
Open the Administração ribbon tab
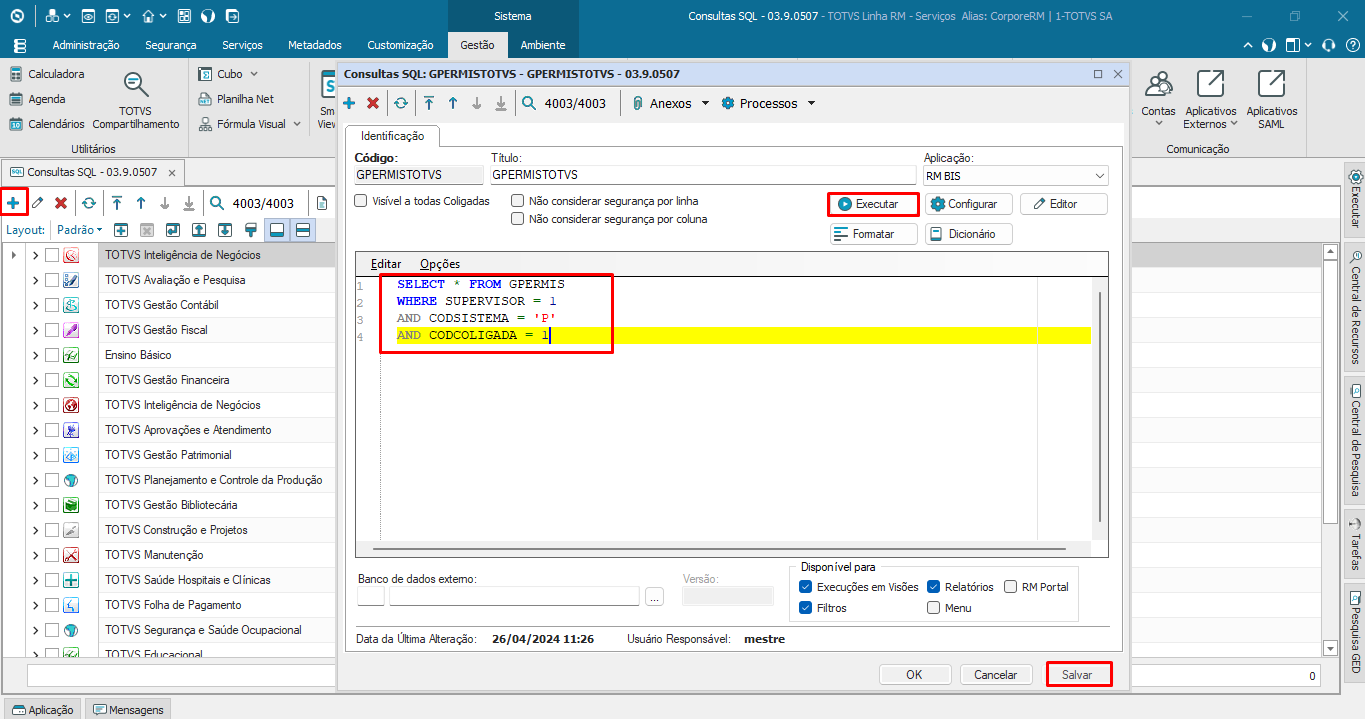click(x=86, y=45)
